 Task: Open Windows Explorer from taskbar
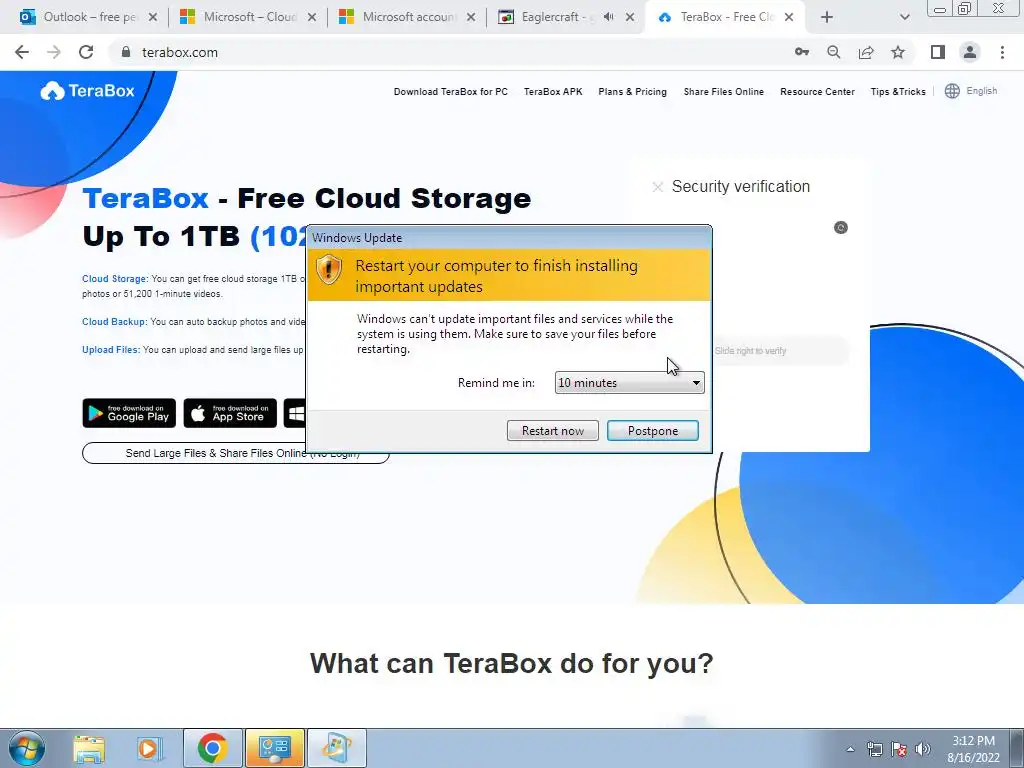point(89,748)
